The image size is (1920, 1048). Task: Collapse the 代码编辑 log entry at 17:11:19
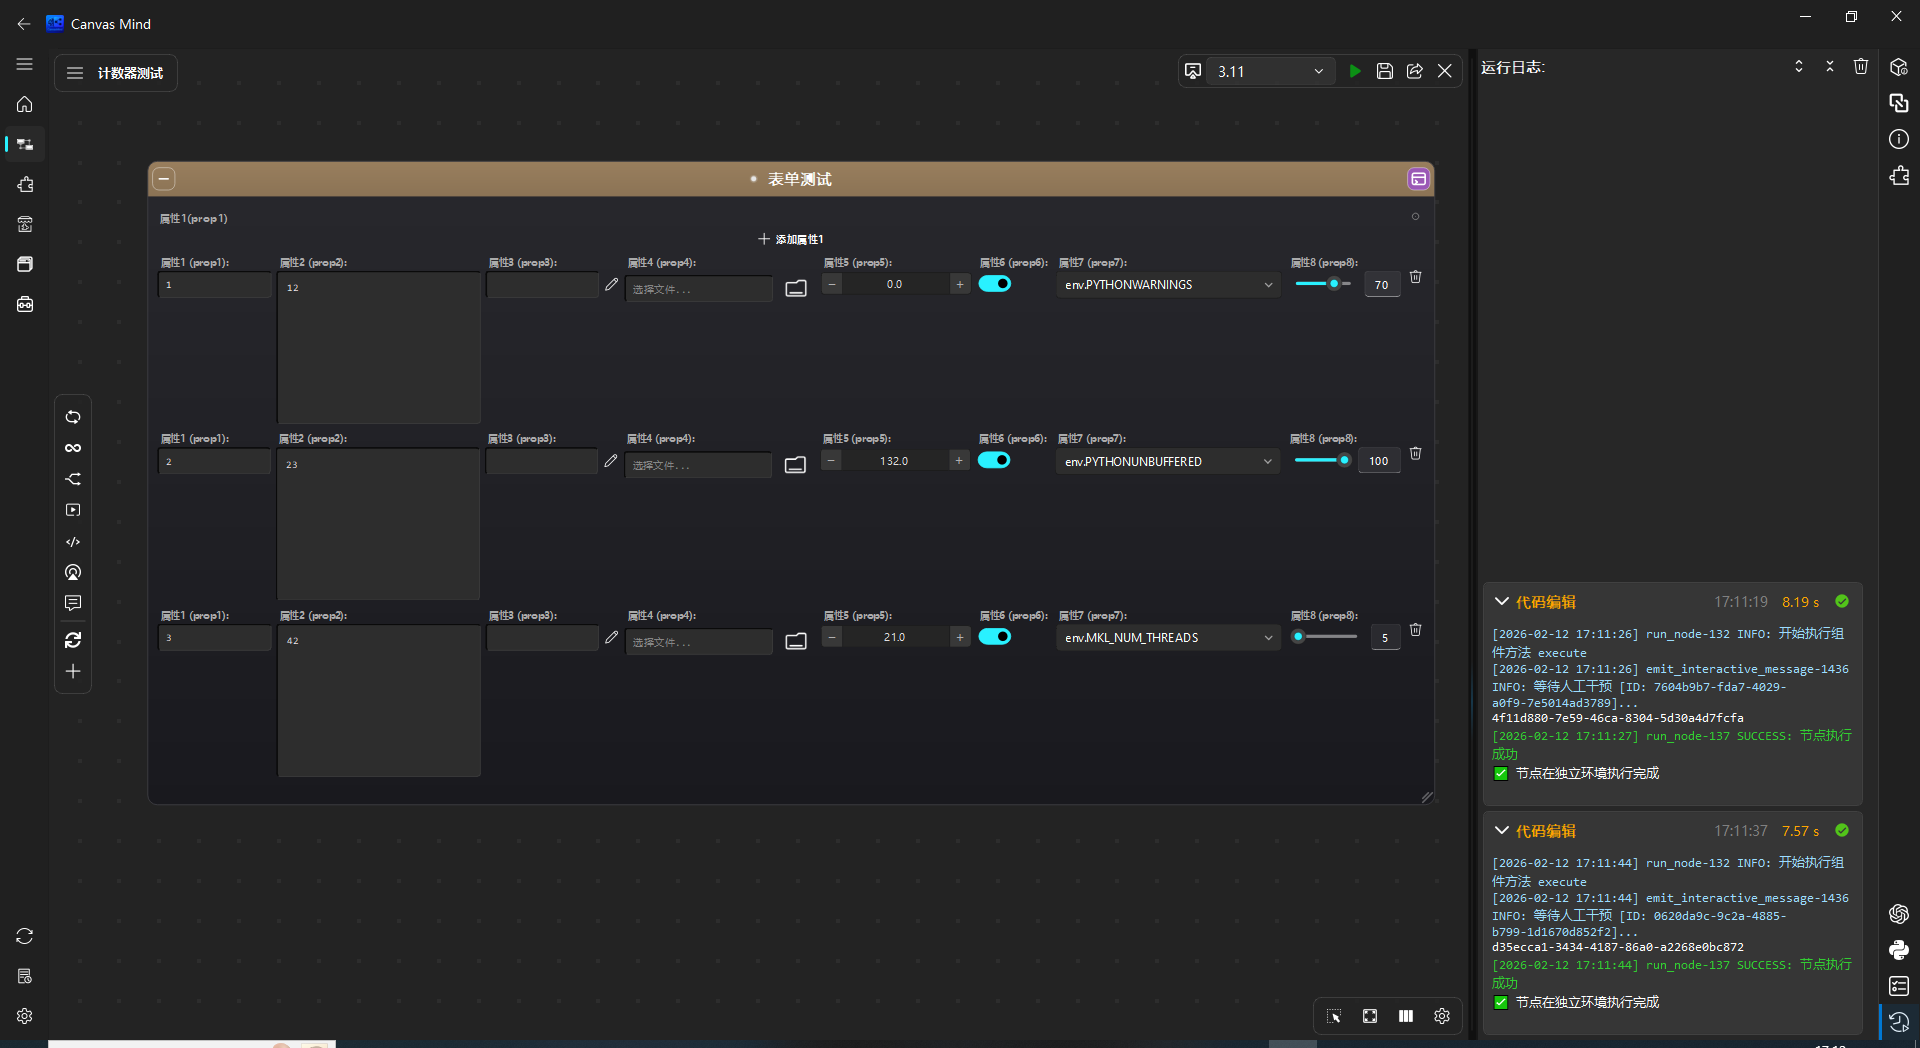pos(1501,602)
